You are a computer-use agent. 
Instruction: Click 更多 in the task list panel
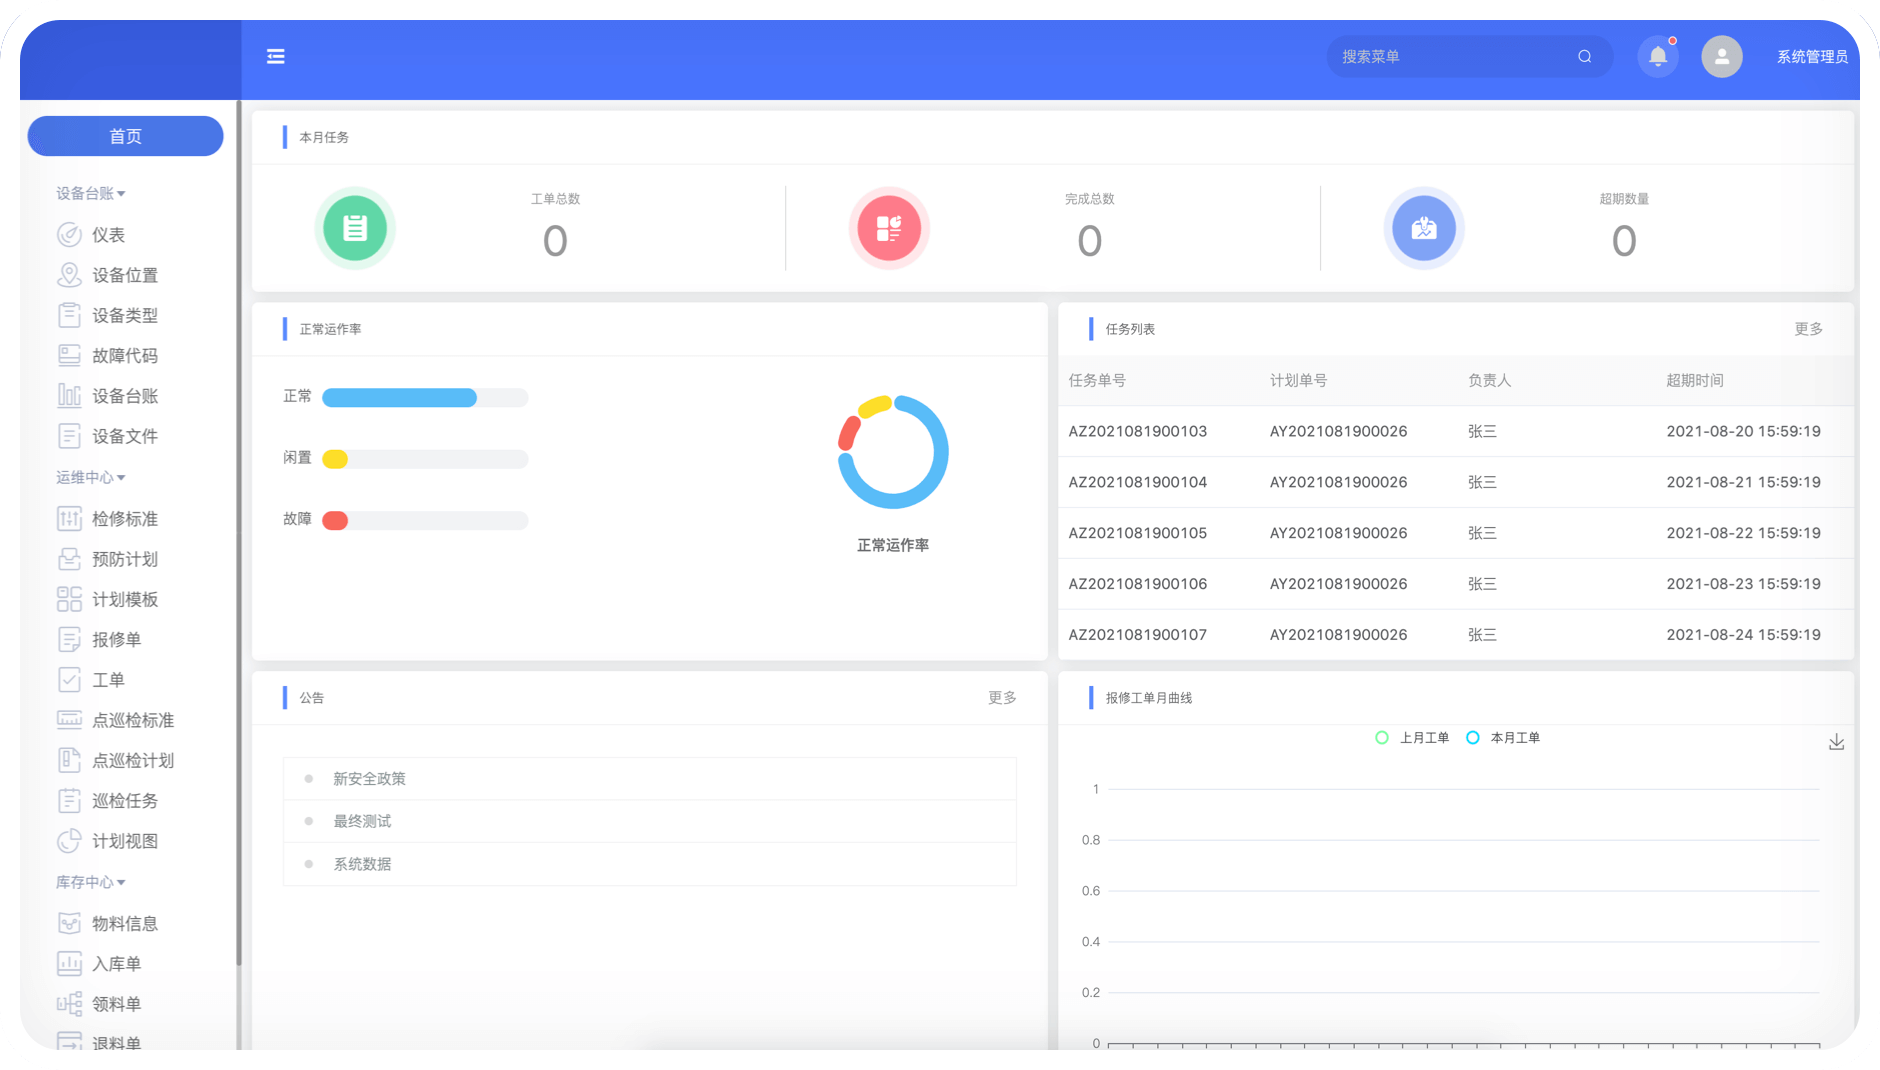point(1808,329)
